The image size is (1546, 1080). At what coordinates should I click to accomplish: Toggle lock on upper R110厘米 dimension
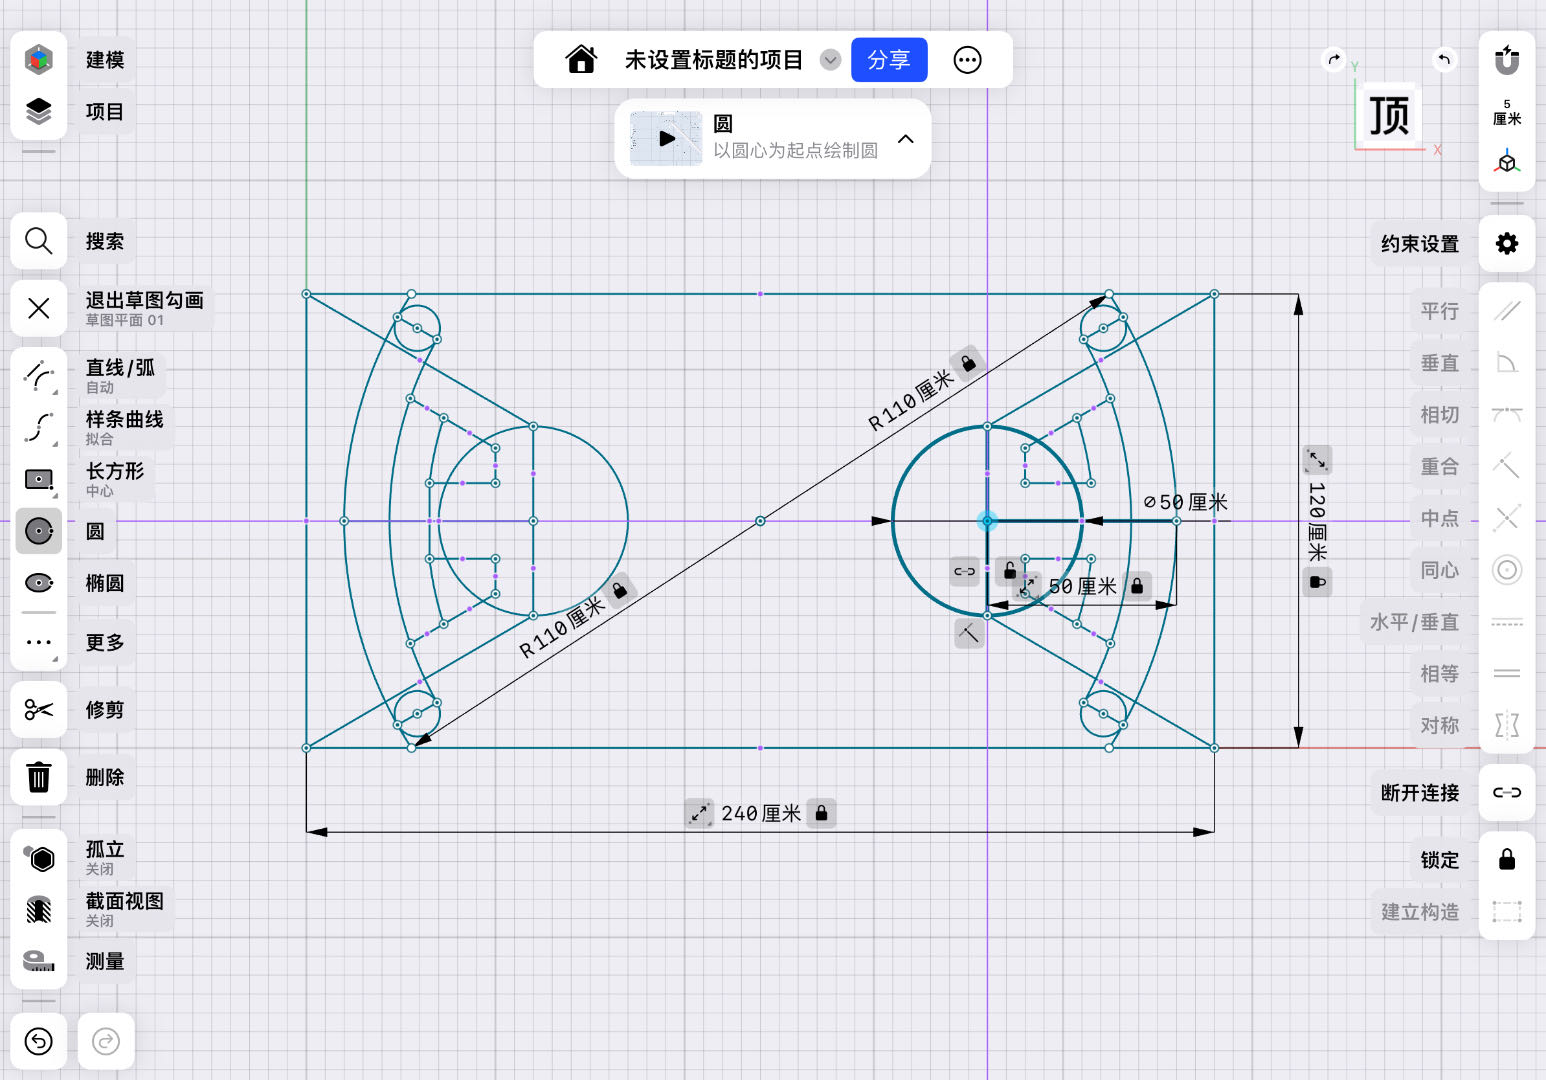click(968, 363)
